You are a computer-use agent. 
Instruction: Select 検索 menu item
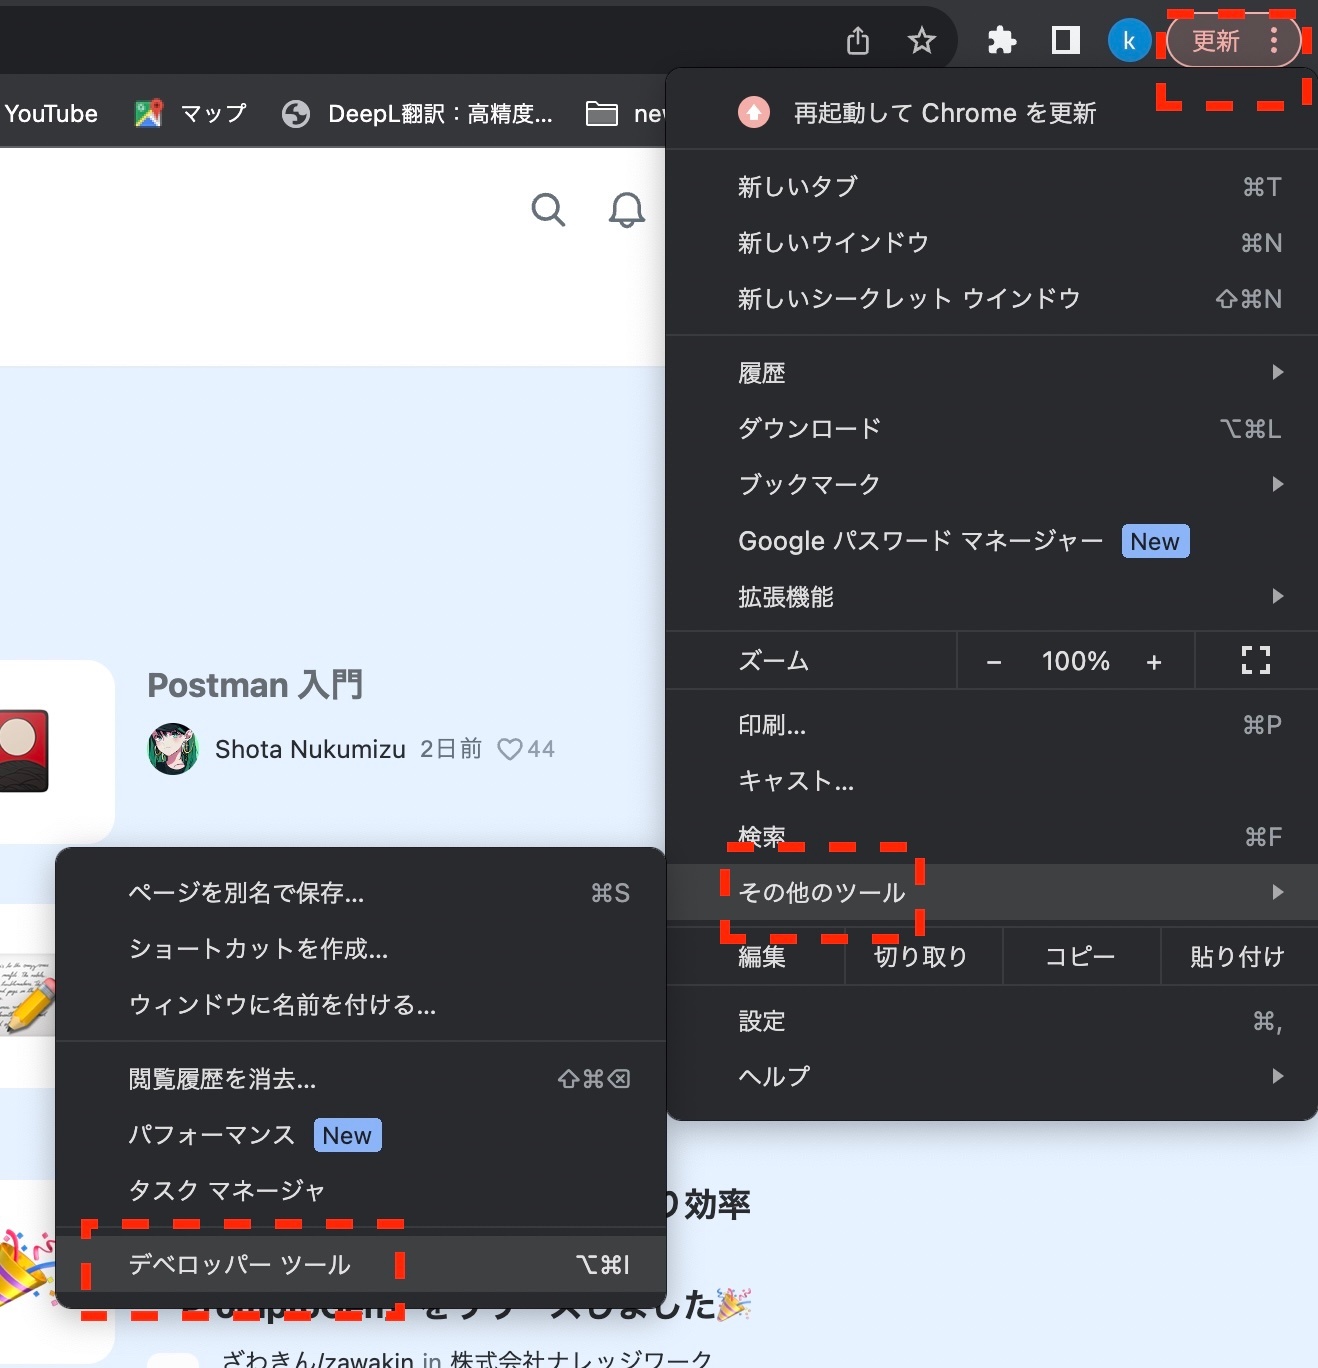coord(991,836)
